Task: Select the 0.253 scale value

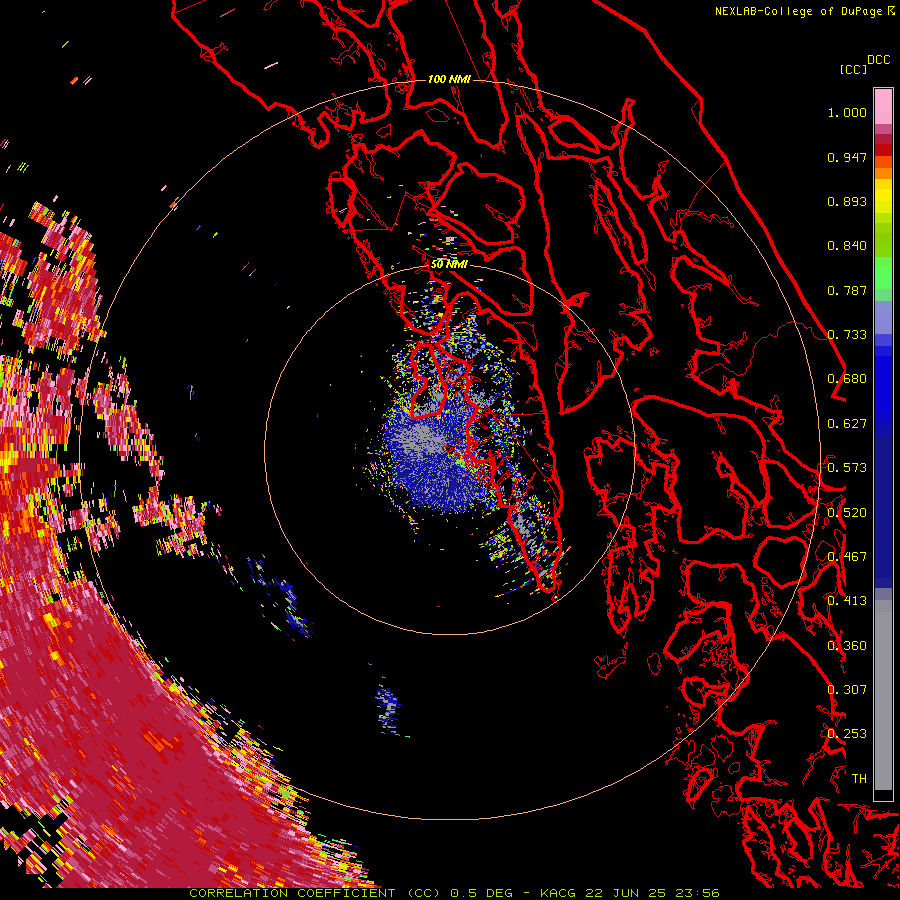Action: pyautogui.click(x=847, y=734)
